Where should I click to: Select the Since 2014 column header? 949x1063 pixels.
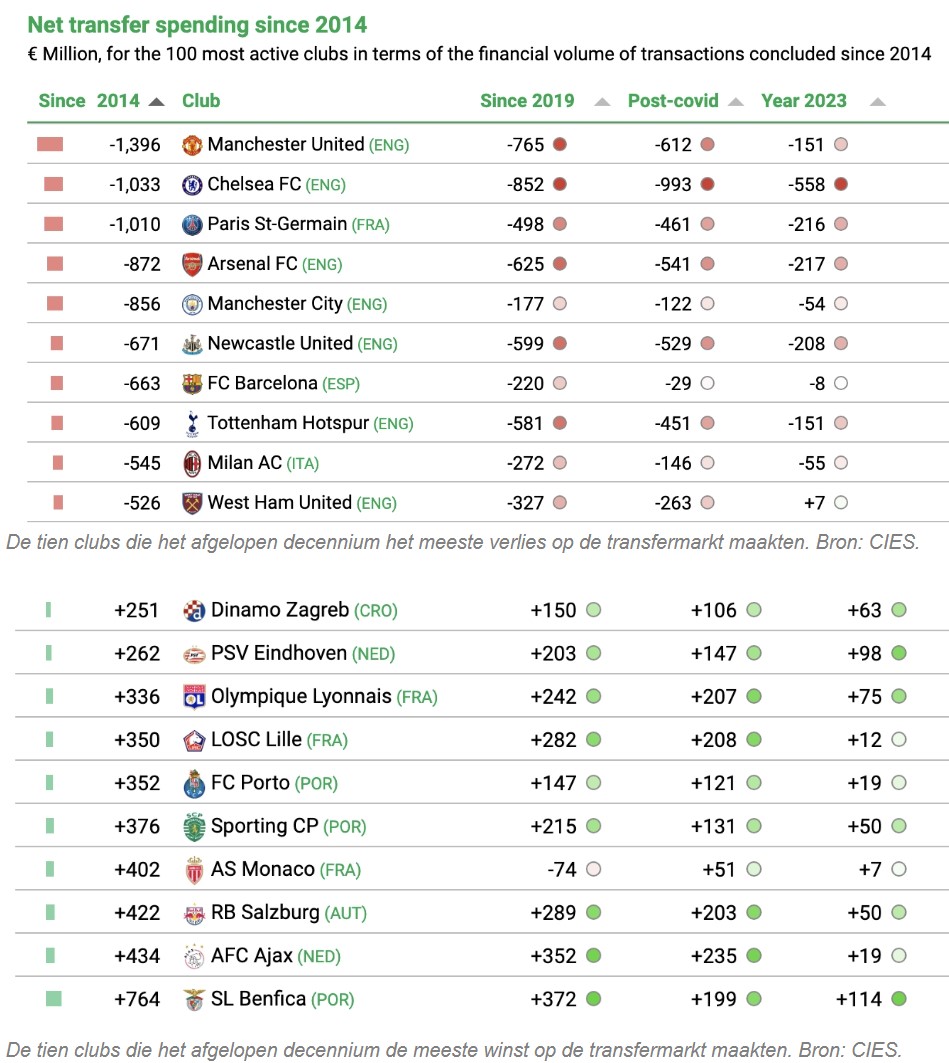tap(89, 101)
